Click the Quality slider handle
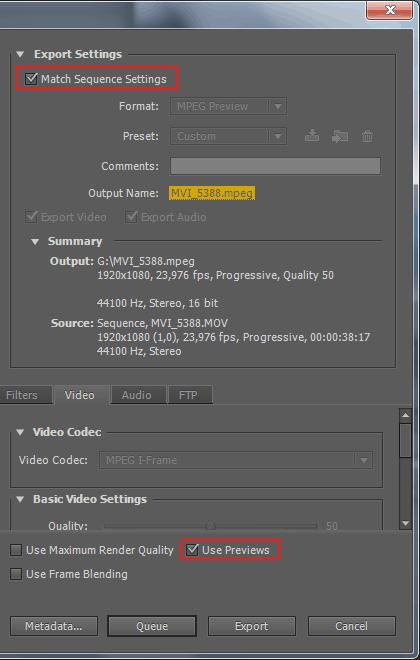 210,525
